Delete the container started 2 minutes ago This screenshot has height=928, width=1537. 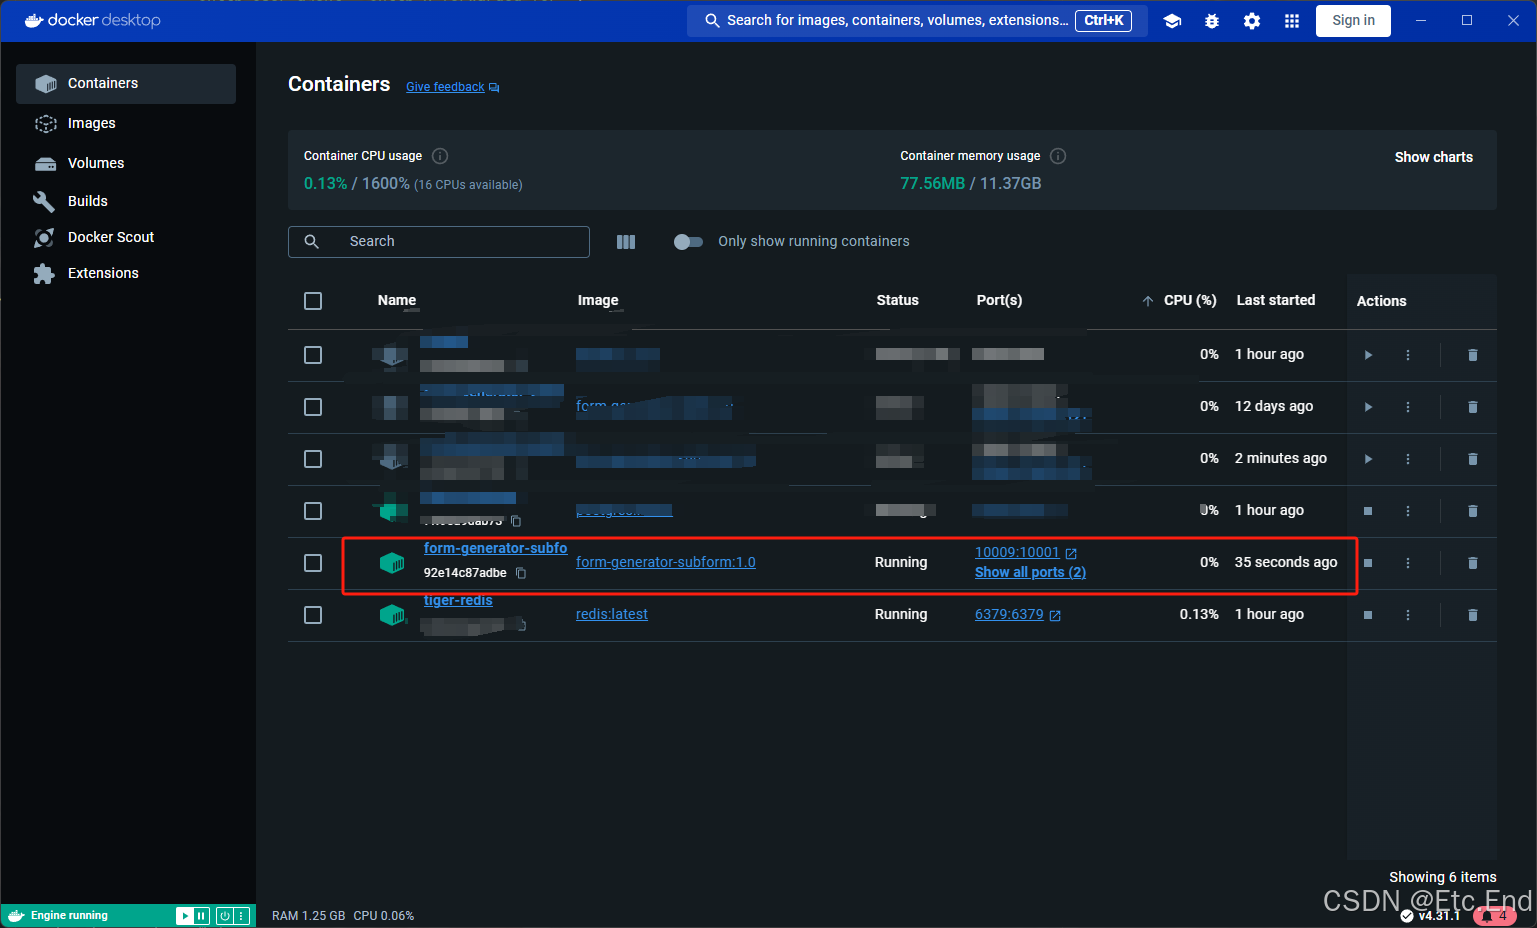pyautogui.click(x=1472, y=459)
